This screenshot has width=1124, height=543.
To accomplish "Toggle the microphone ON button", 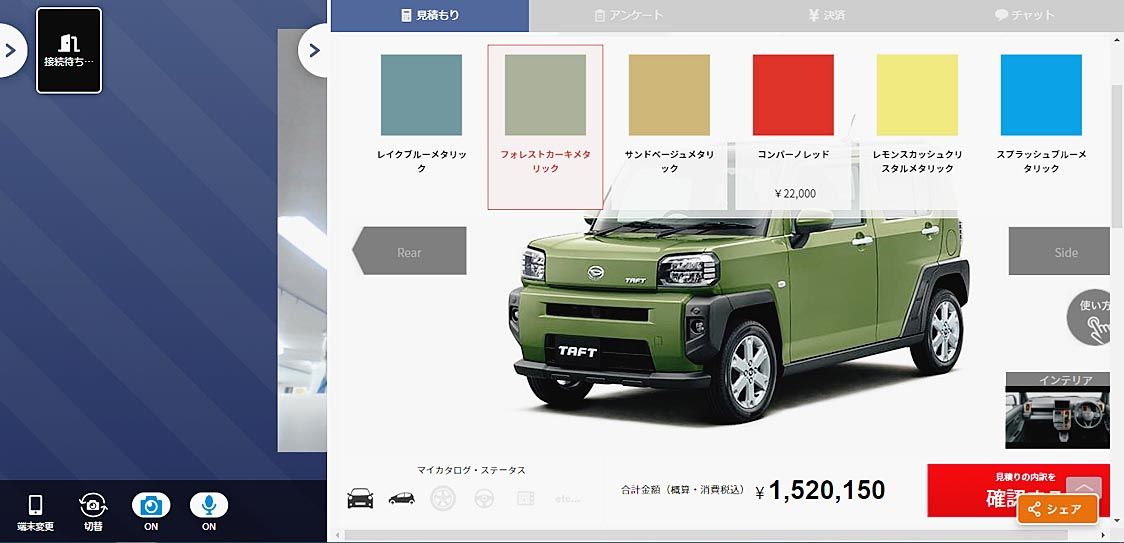I will (x=209, y=511).
